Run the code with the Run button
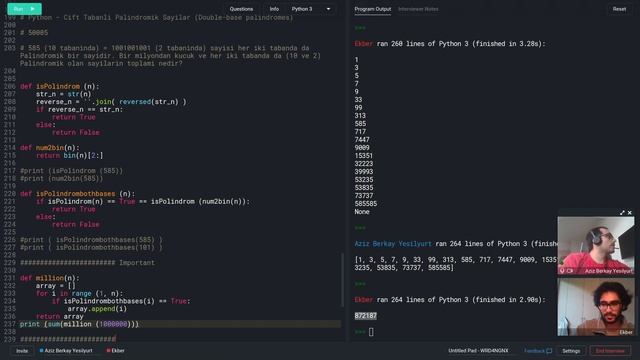 [x=24, y=9]
